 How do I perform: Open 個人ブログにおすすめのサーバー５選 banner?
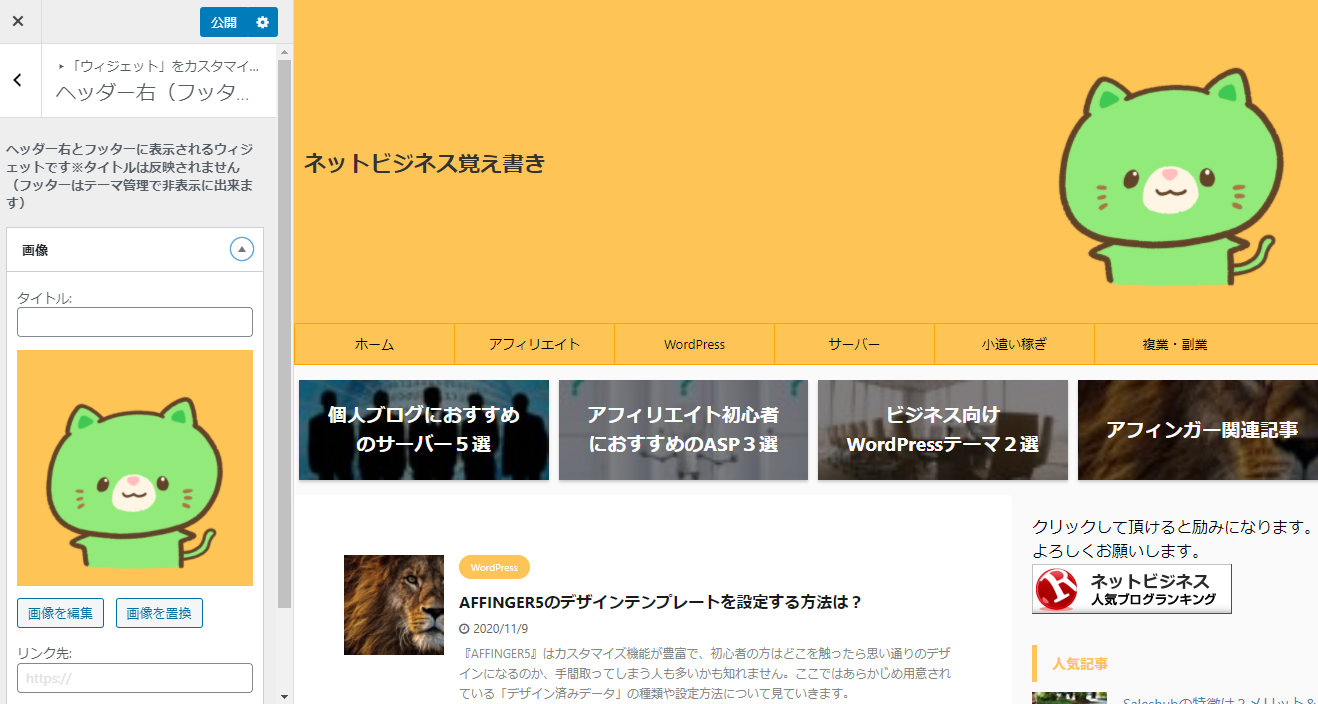coord(424,430)
